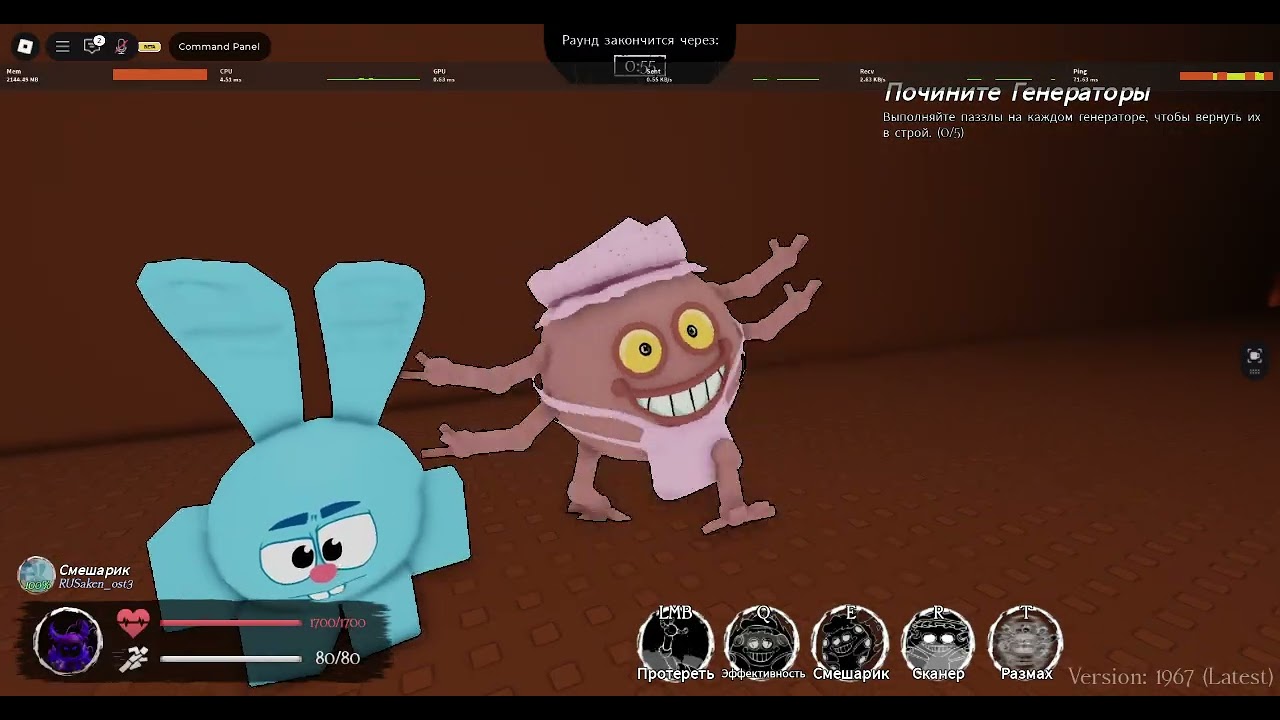
Task: Click the CPU stat readout
Action: coord(230,75)
